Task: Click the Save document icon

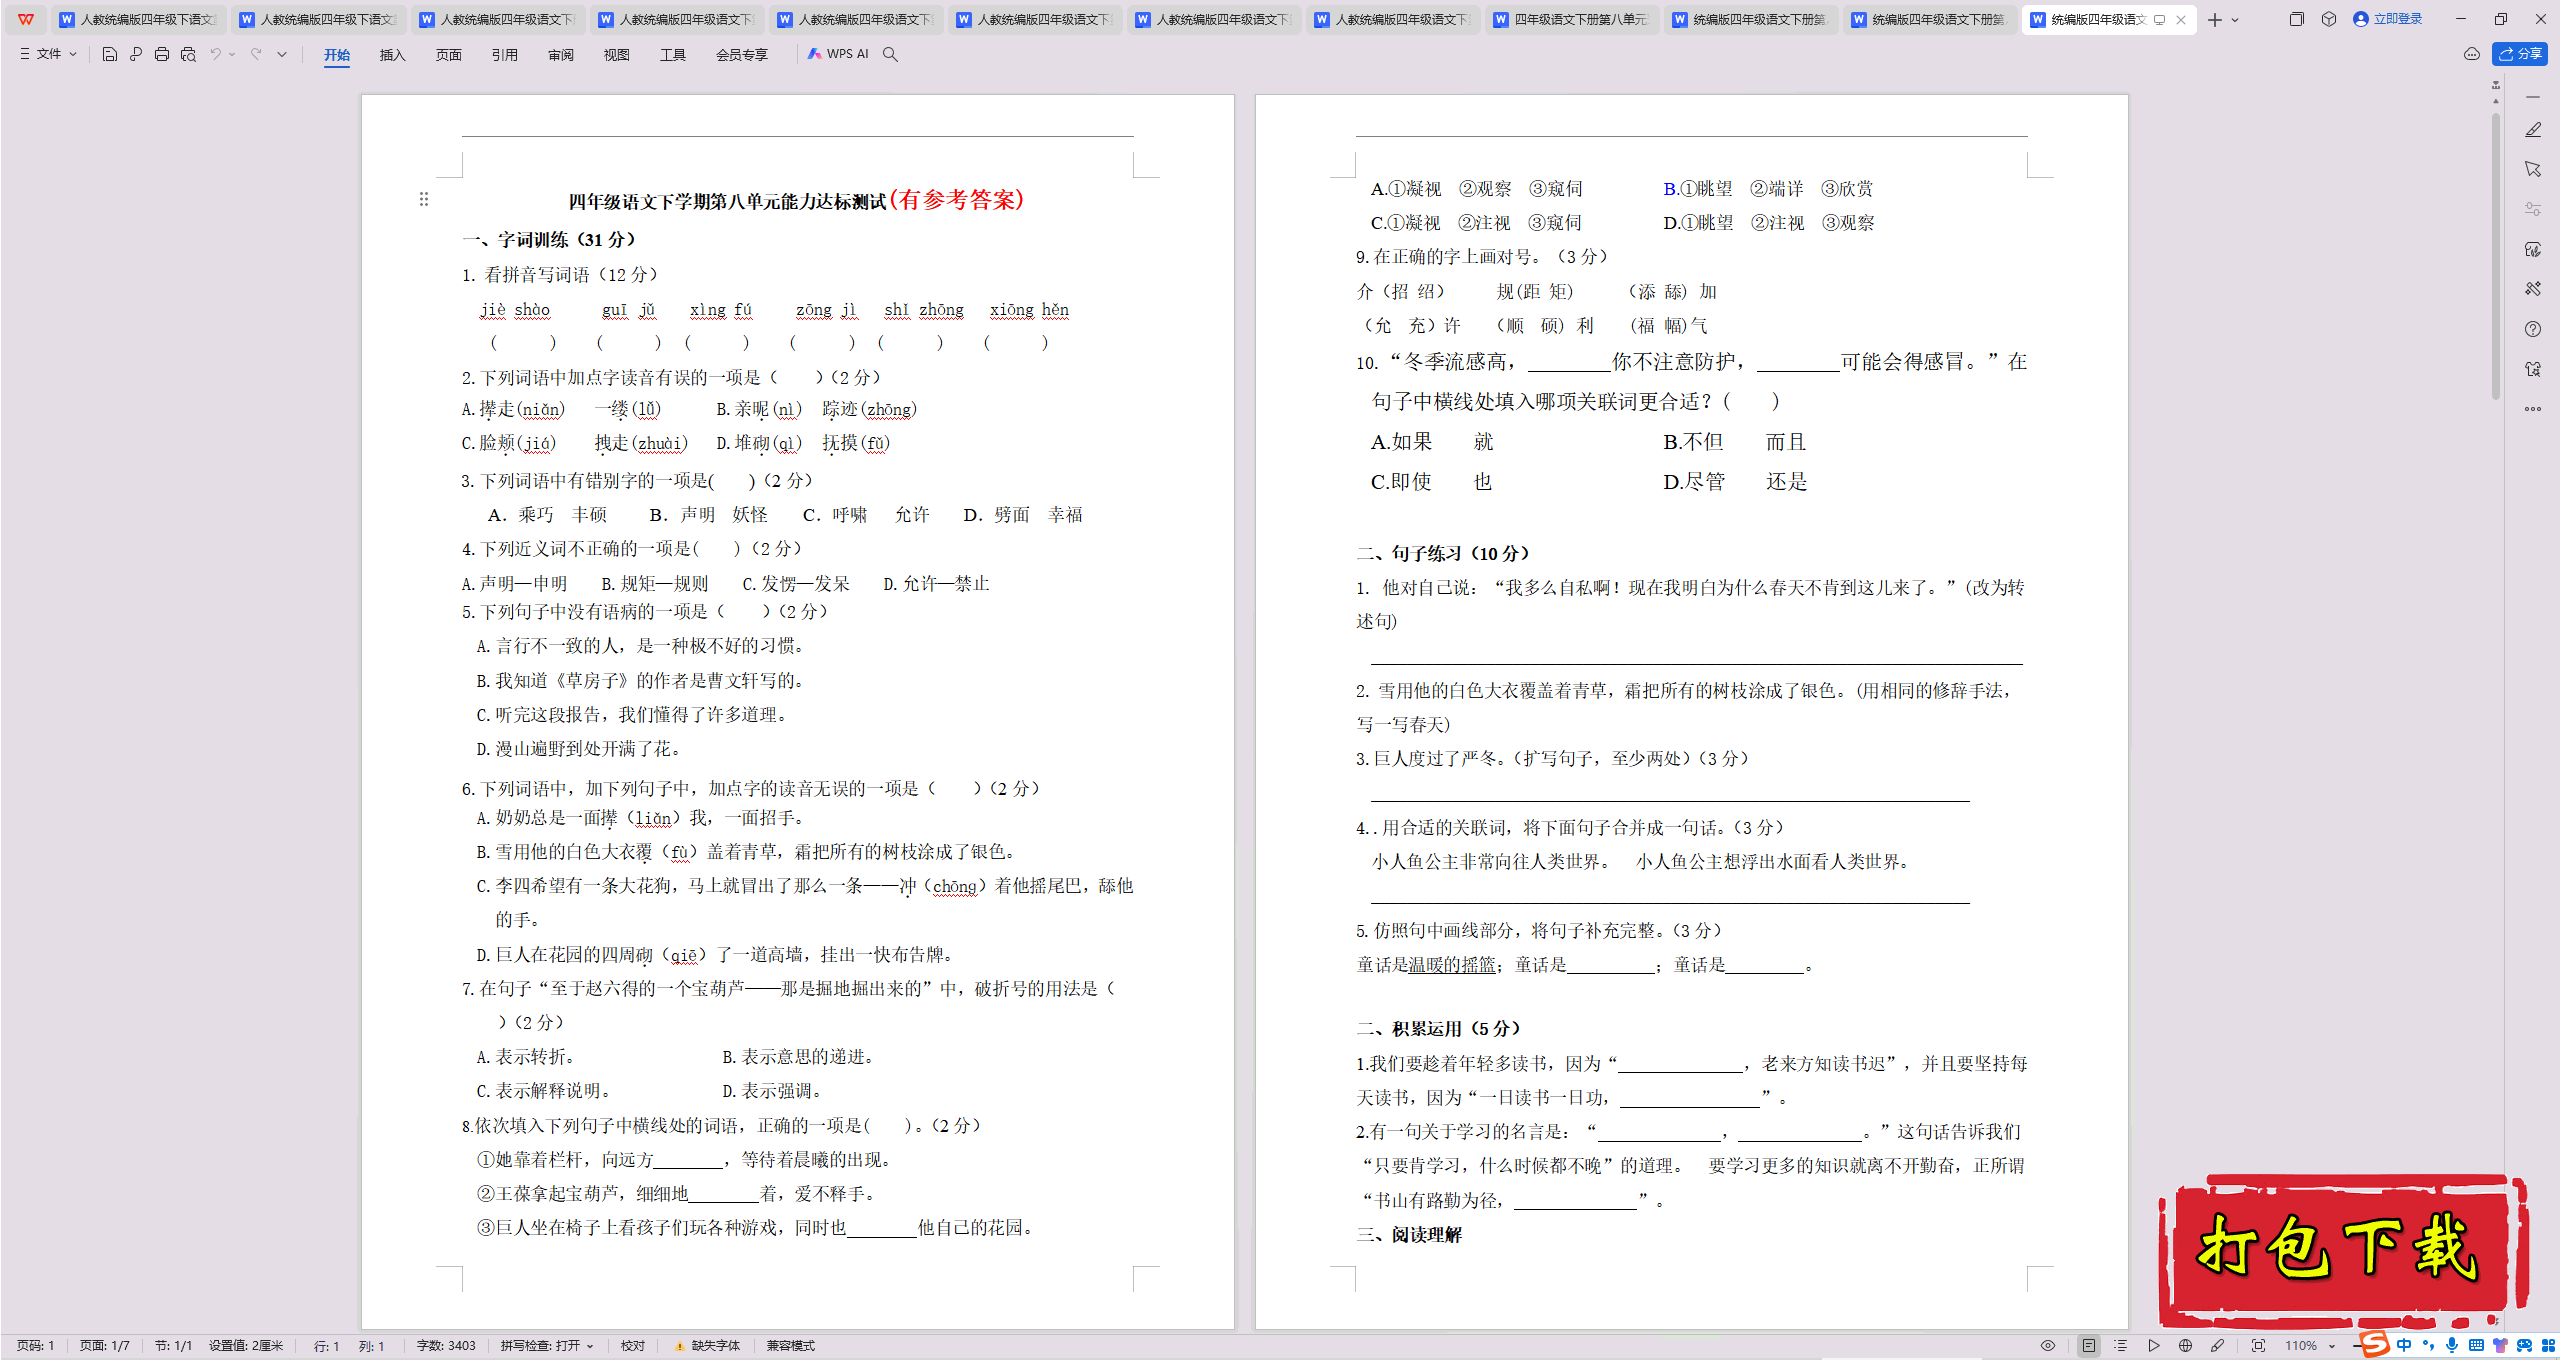Action: [x=110, y=54]
